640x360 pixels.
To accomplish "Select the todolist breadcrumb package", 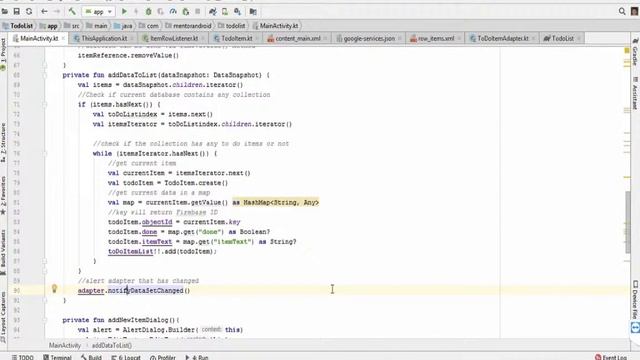I will [x=231, y=26].
